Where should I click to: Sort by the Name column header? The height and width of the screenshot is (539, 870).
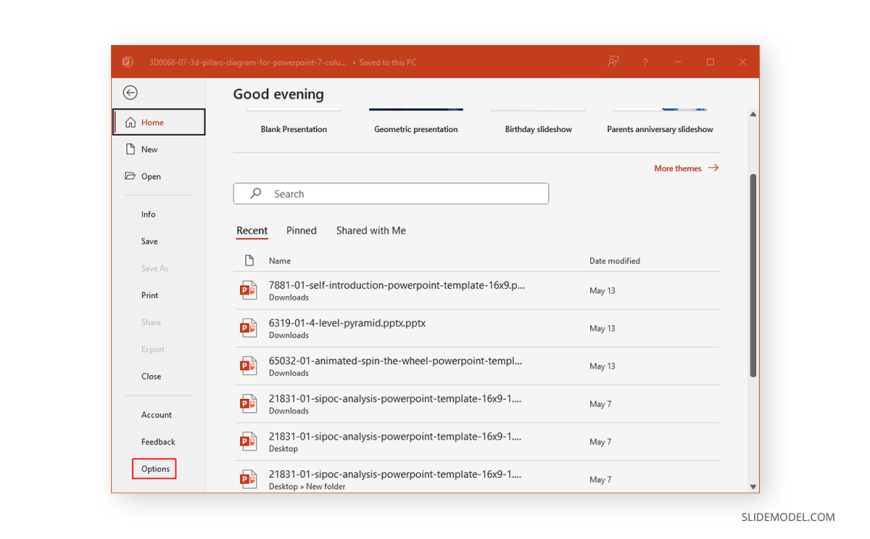[x=279, y=261]
